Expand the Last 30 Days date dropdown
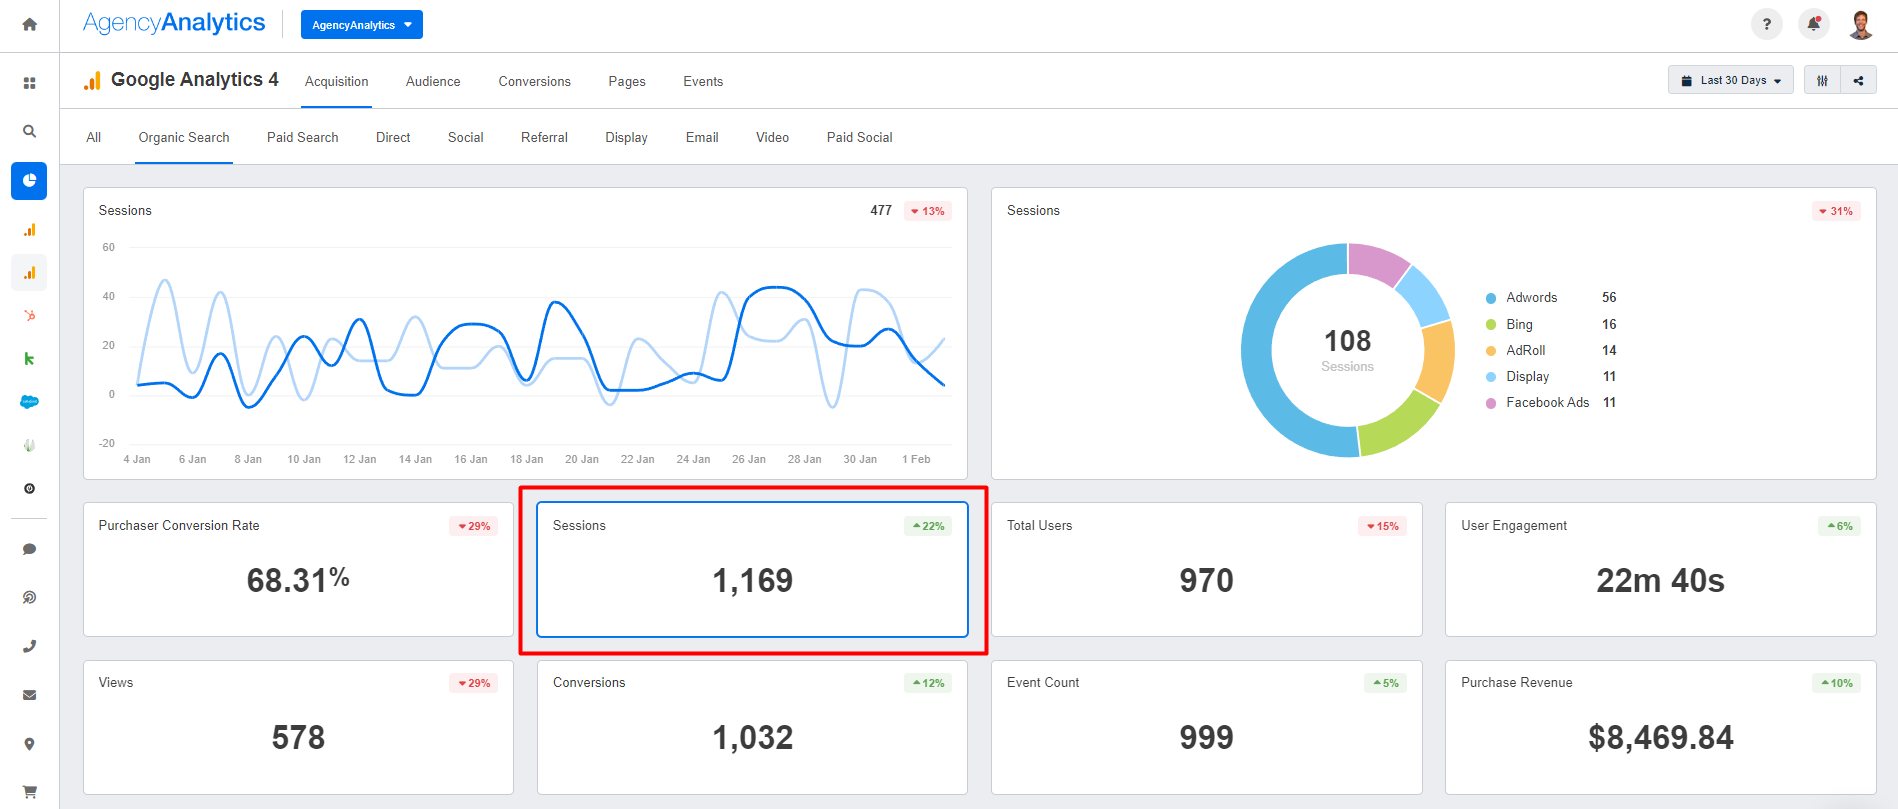The width and height of the screenshot is (1898, 809). click(x=1730, y=80)
